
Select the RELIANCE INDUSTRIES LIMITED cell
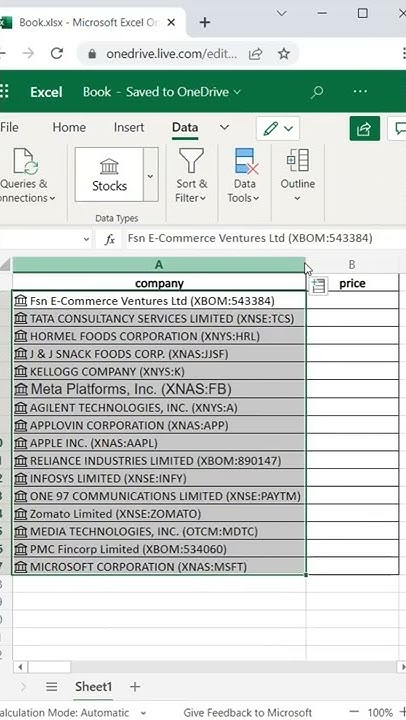(x=159, y=461)
